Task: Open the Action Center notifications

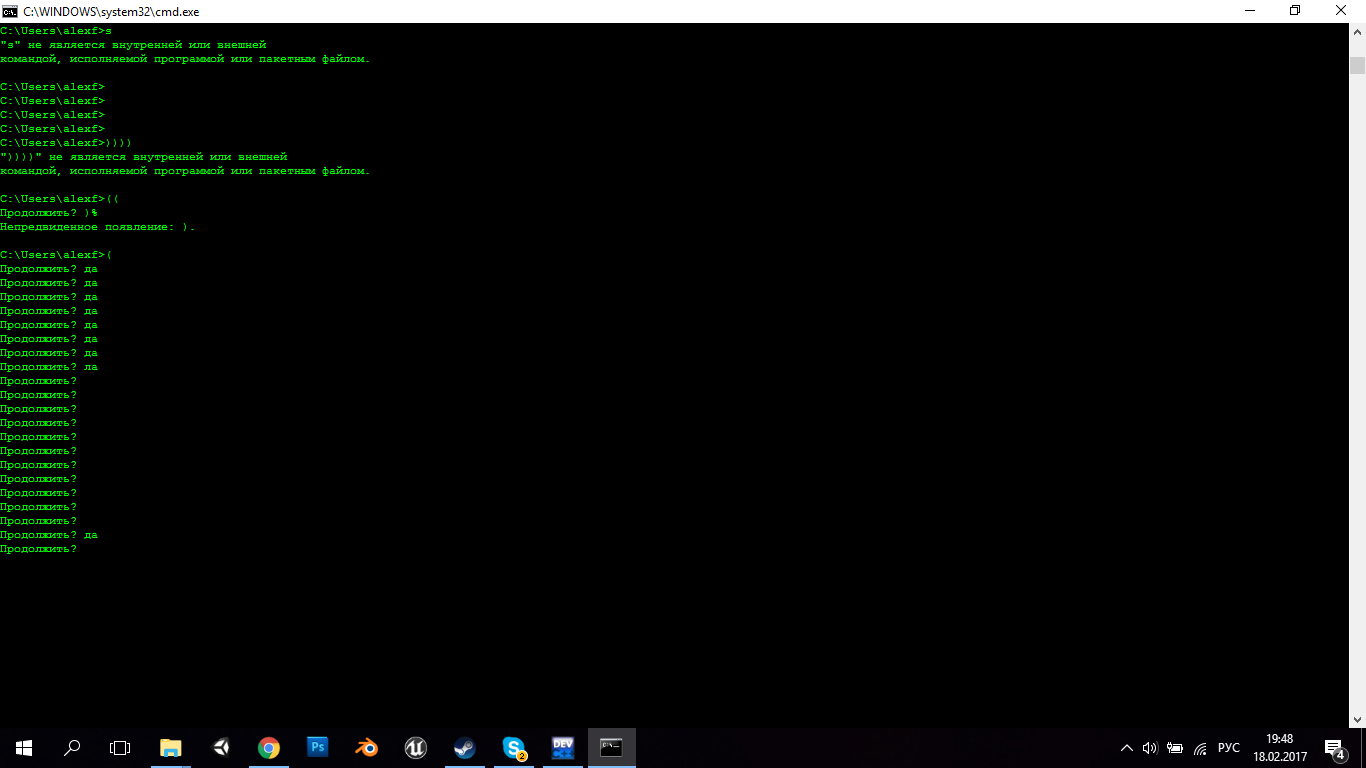Action: 1334,747
